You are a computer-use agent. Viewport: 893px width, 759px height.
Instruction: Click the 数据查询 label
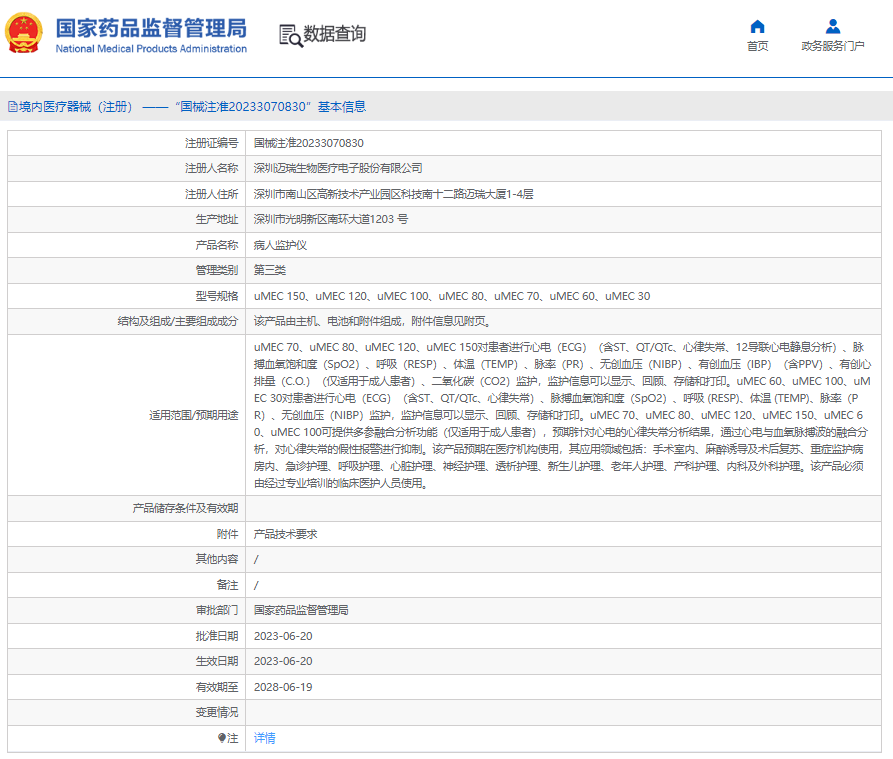[334, 34]
